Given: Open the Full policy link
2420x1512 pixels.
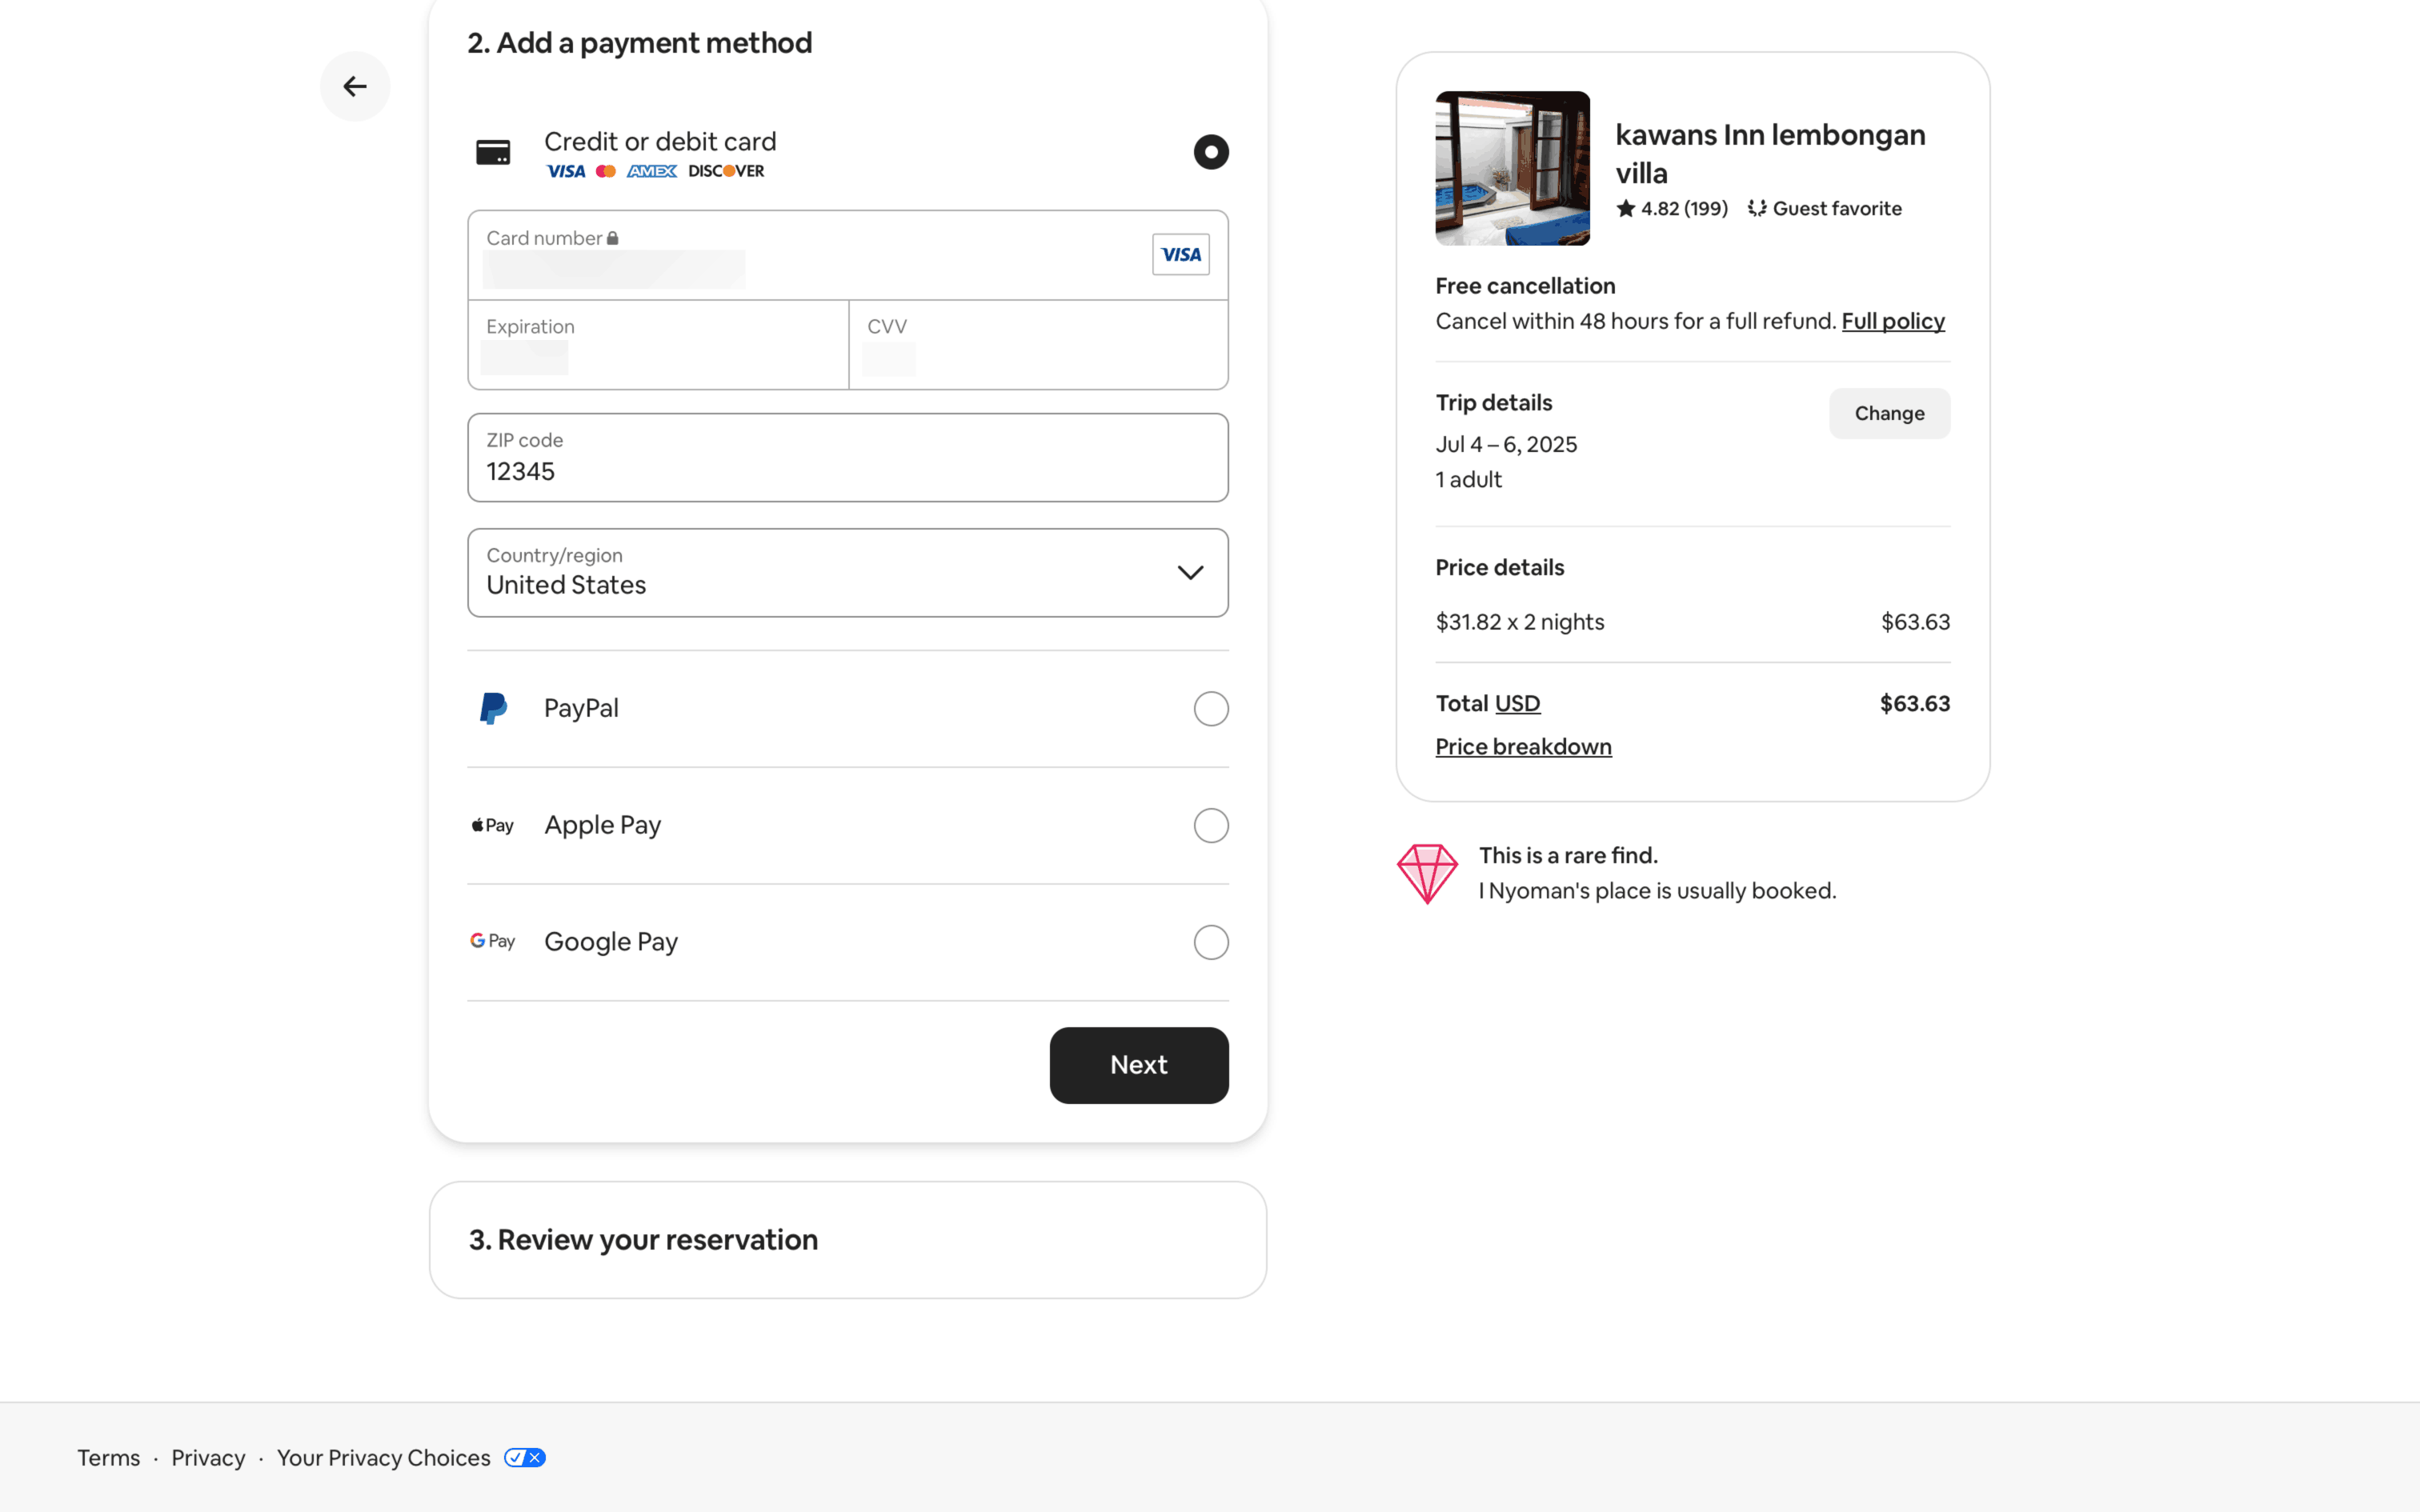Looking at the screenshot, I should pyautogui.click(x=1892, y=321).
